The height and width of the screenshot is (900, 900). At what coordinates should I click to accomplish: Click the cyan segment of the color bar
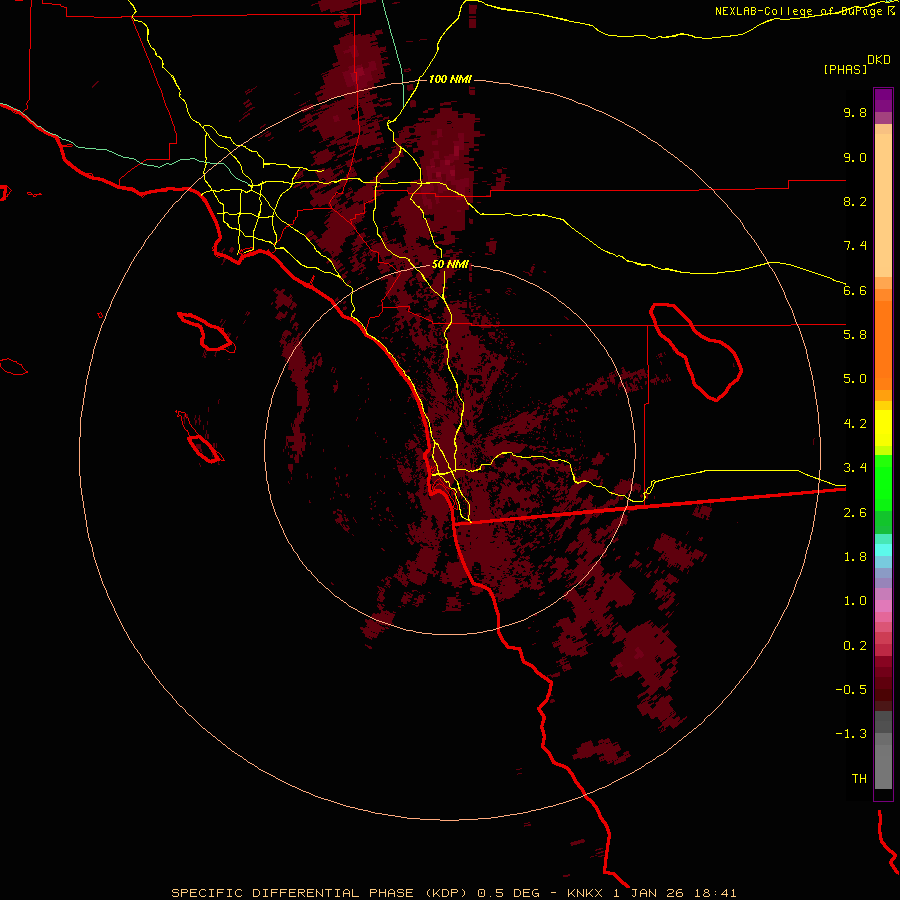(883, 549)
